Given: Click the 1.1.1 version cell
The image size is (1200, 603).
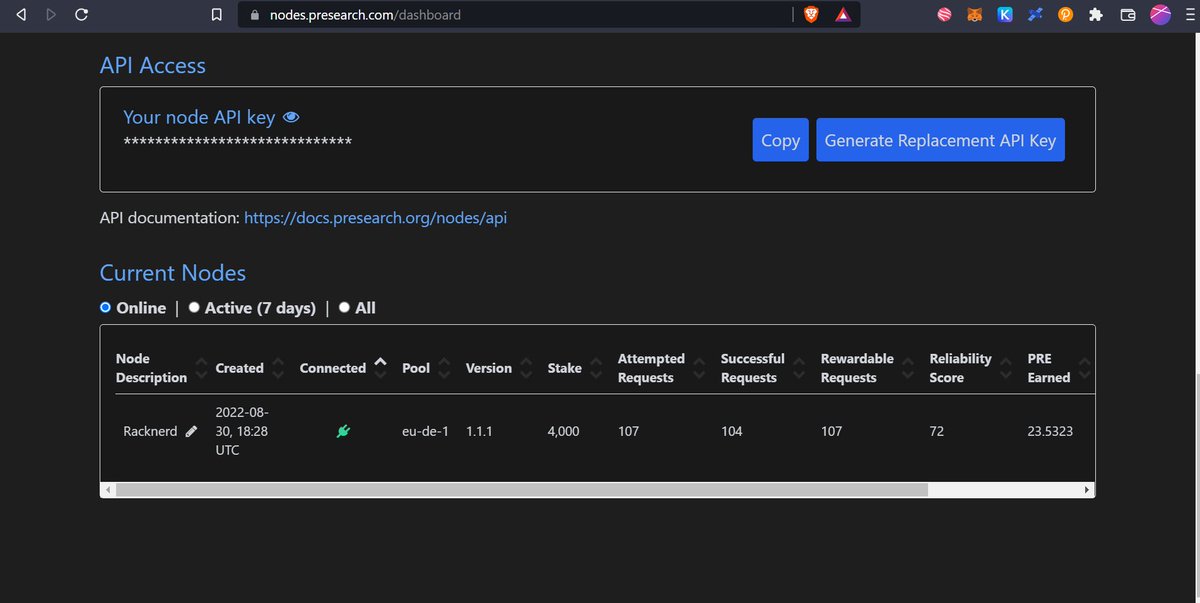Looking at the screenshot, I should tap(481, 431).
